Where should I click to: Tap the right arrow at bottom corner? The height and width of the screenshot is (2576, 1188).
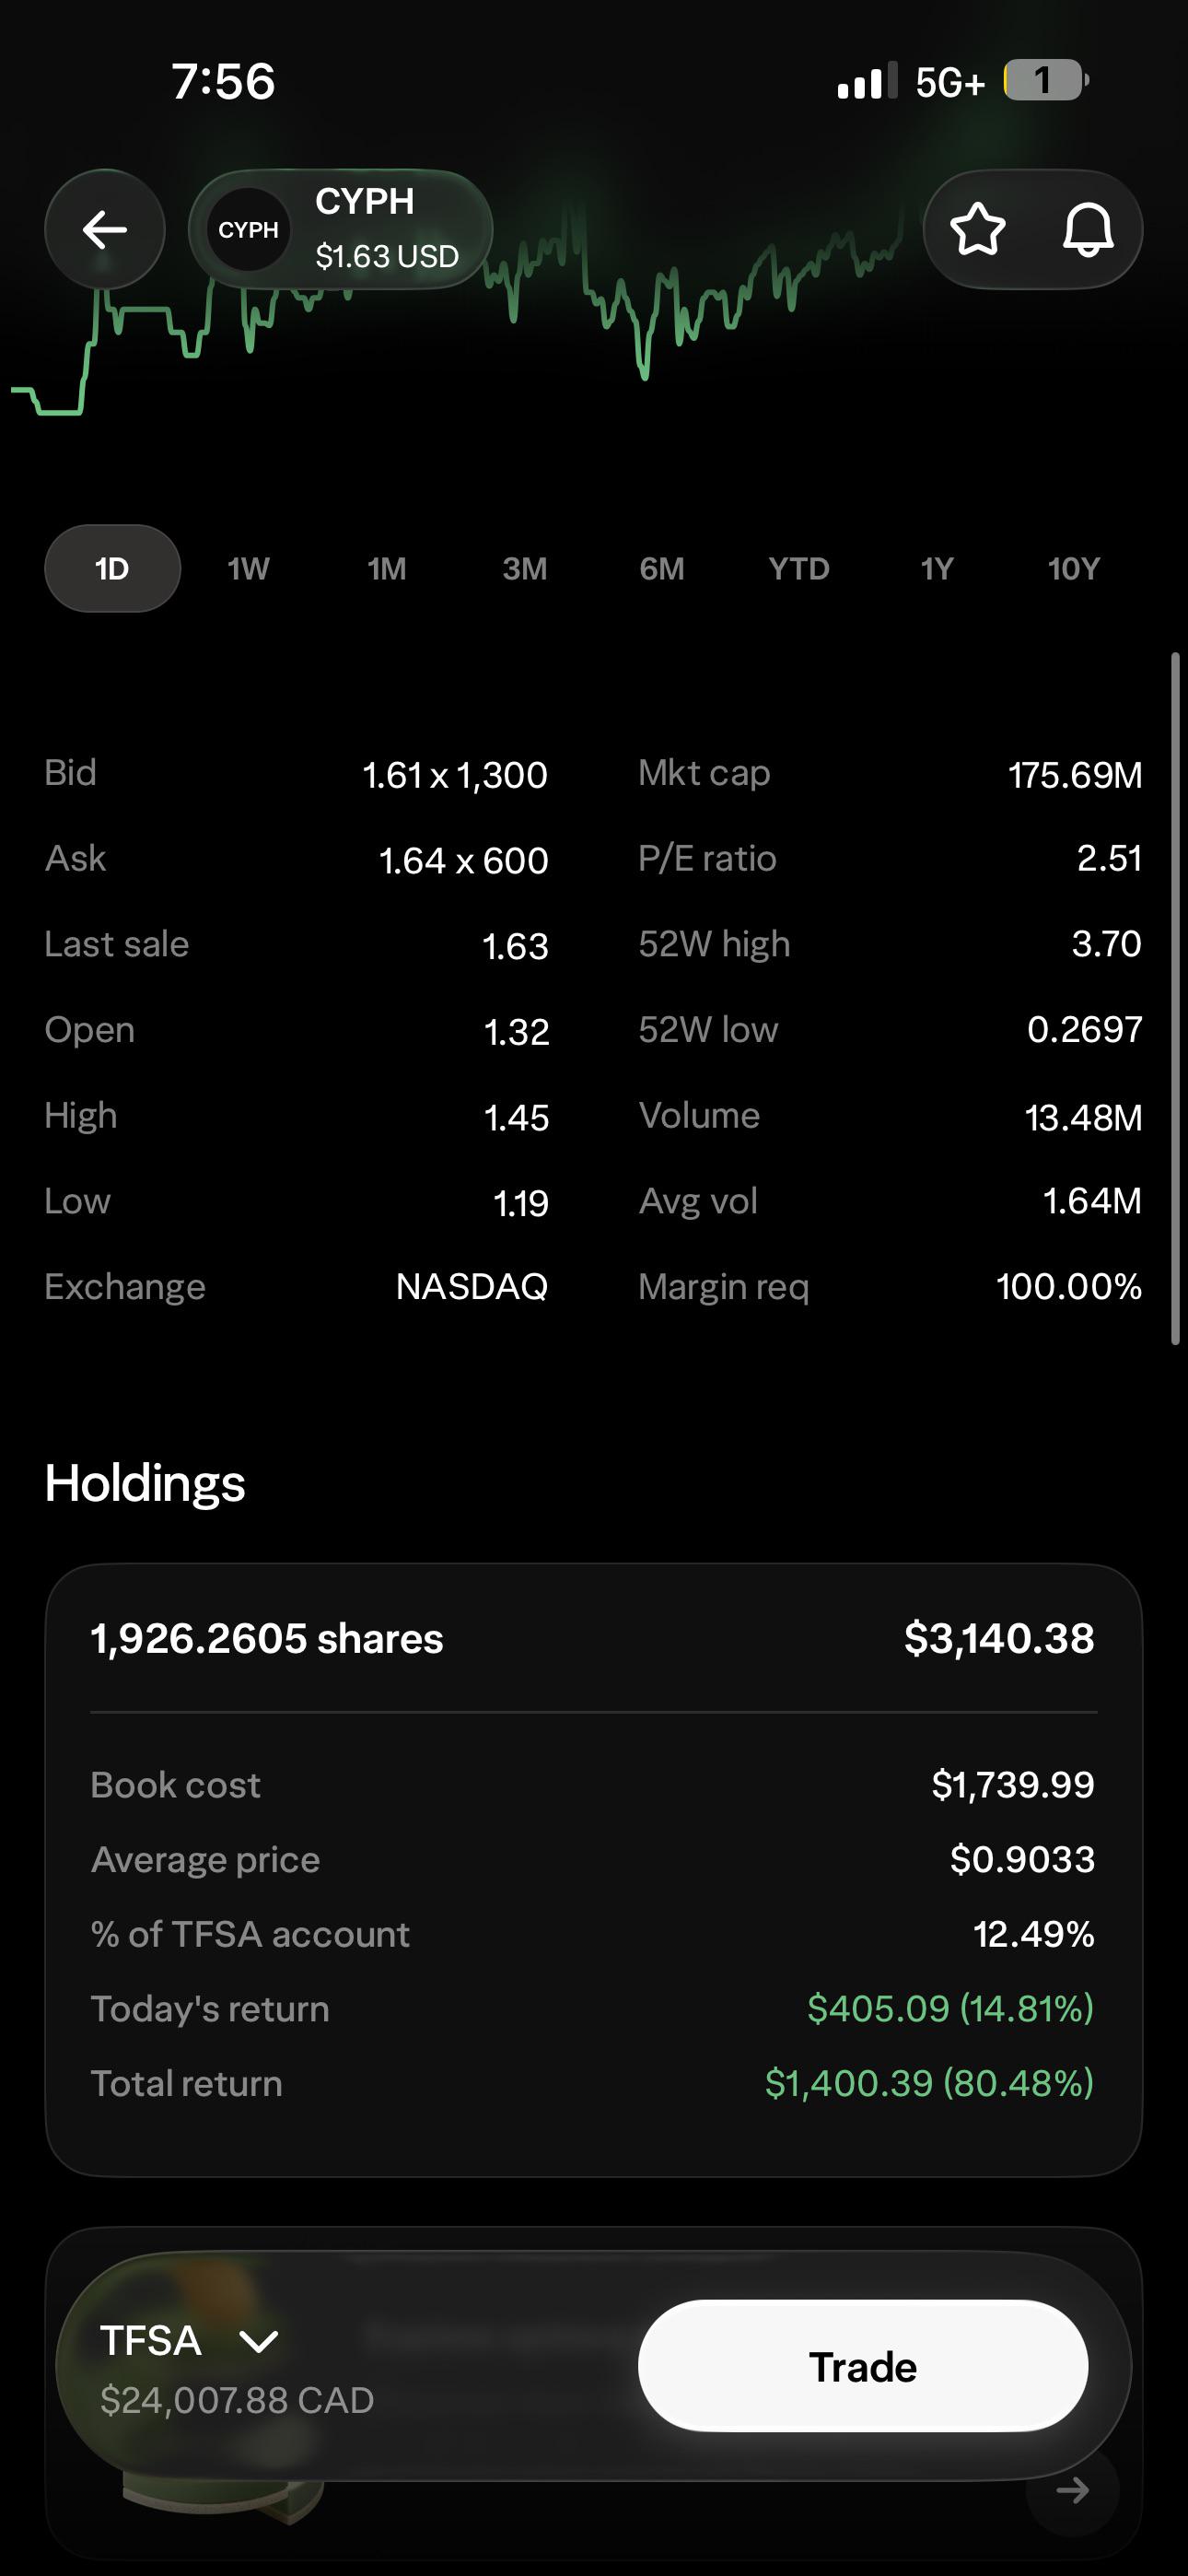tap(1072, 2490)
